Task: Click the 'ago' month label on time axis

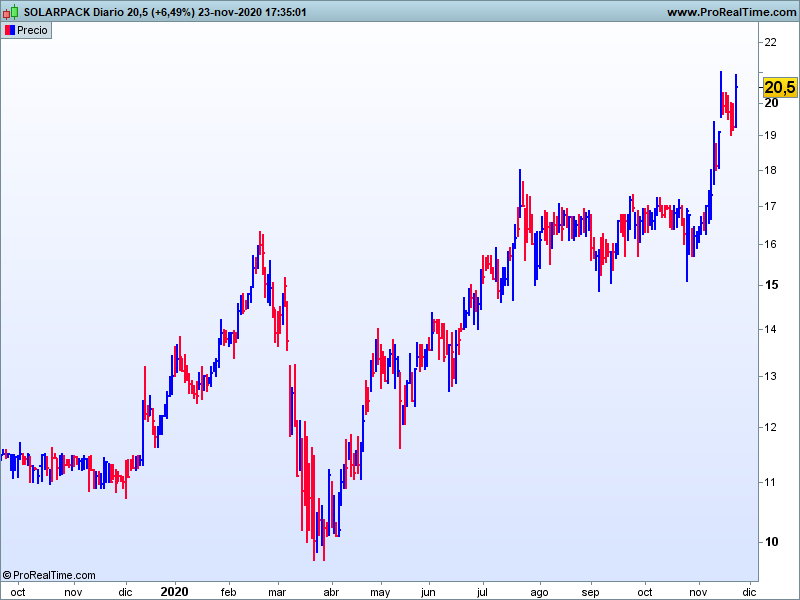Action: pos(538,591)
